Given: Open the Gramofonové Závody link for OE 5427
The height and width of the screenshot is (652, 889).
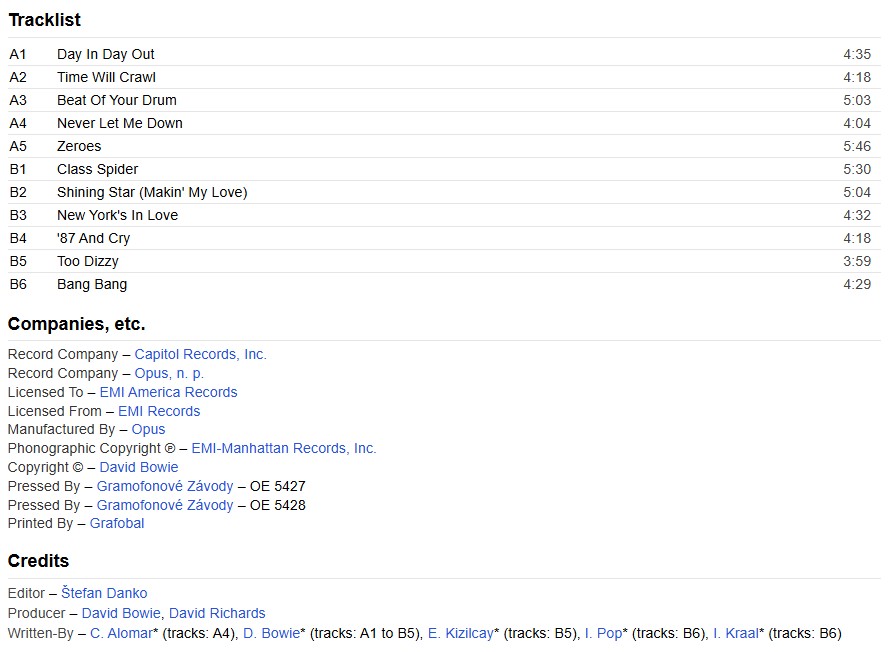Looking at the screenshot, I should coord(165,486).
